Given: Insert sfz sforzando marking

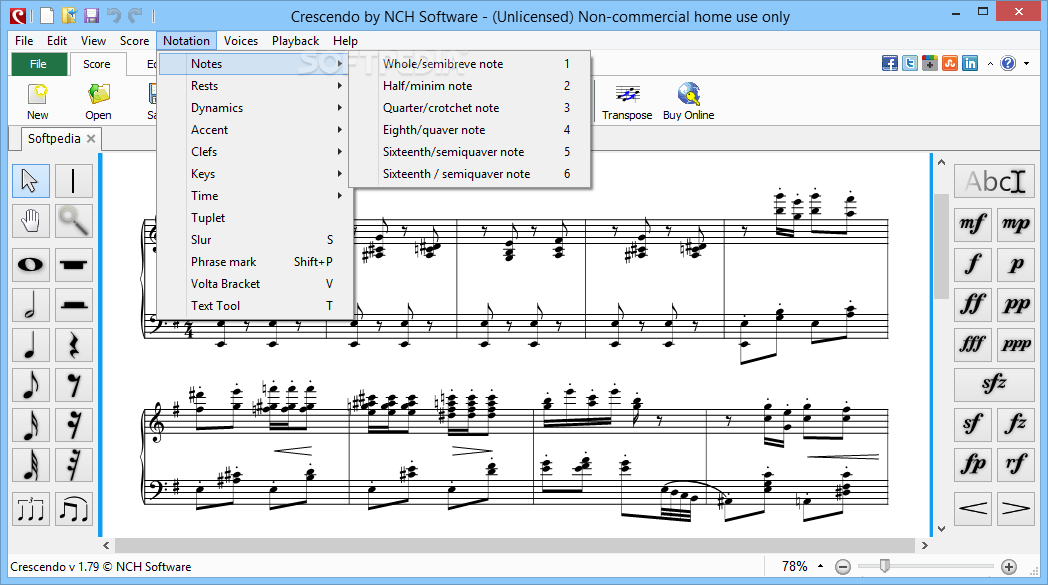Looking at the screenshot, I should click(995, 384).
